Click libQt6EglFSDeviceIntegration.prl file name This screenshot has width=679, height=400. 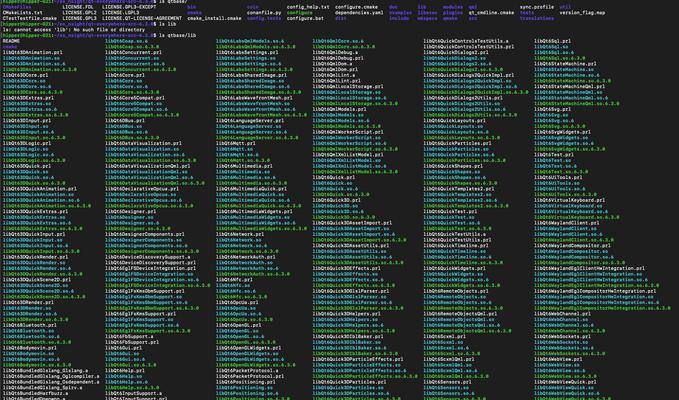point(150,268)
